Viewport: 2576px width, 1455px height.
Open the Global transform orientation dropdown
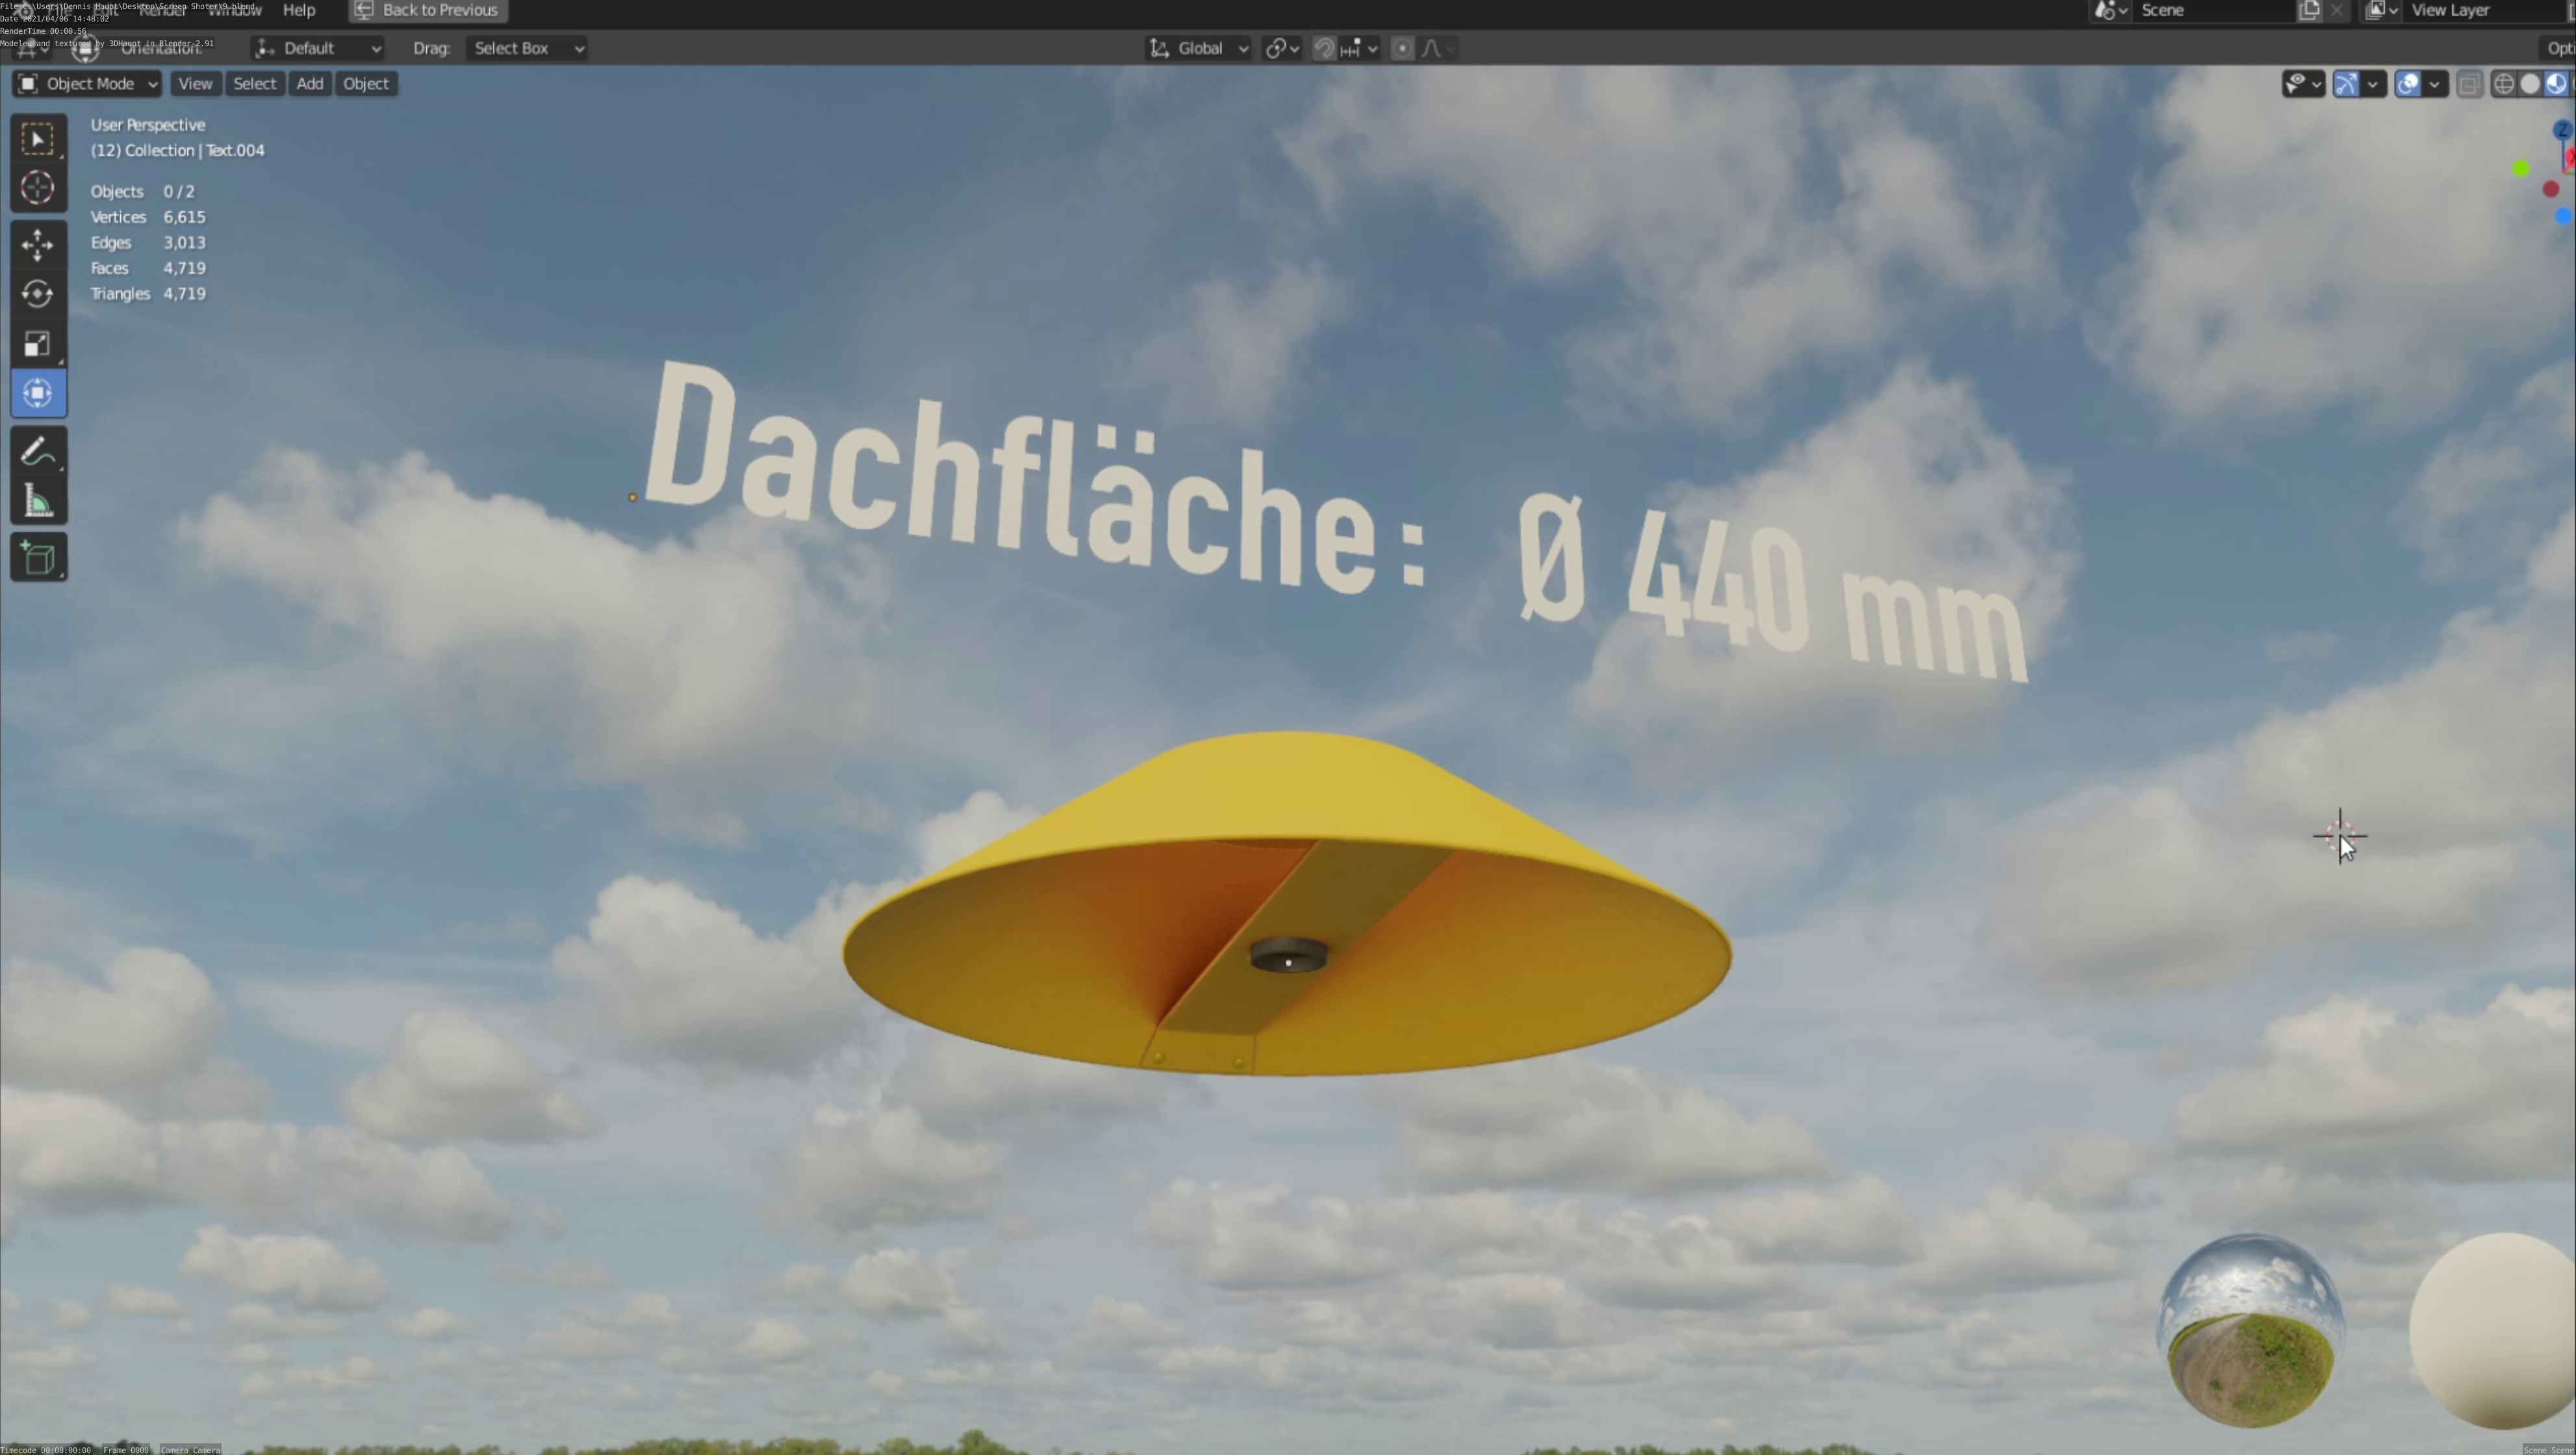tap(1198, 48)
